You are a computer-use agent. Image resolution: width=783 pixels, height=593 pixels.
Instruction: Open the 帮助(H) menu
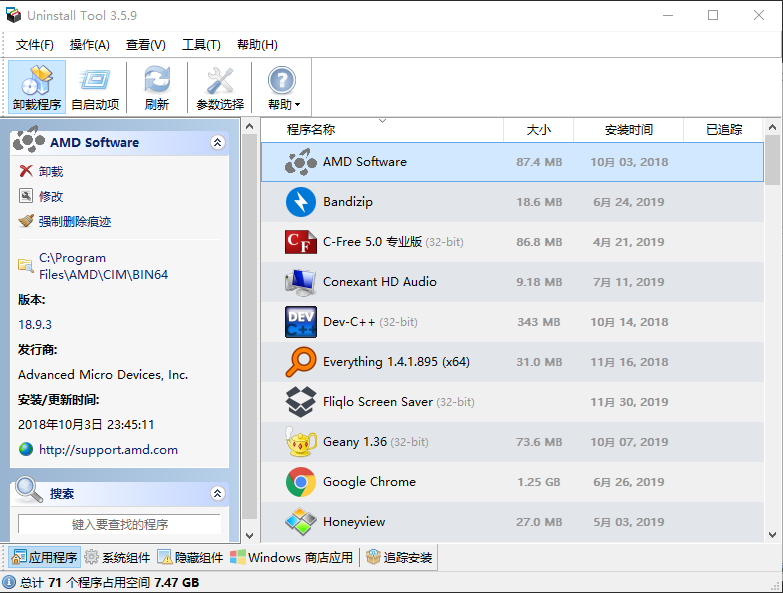coord(257,45)
